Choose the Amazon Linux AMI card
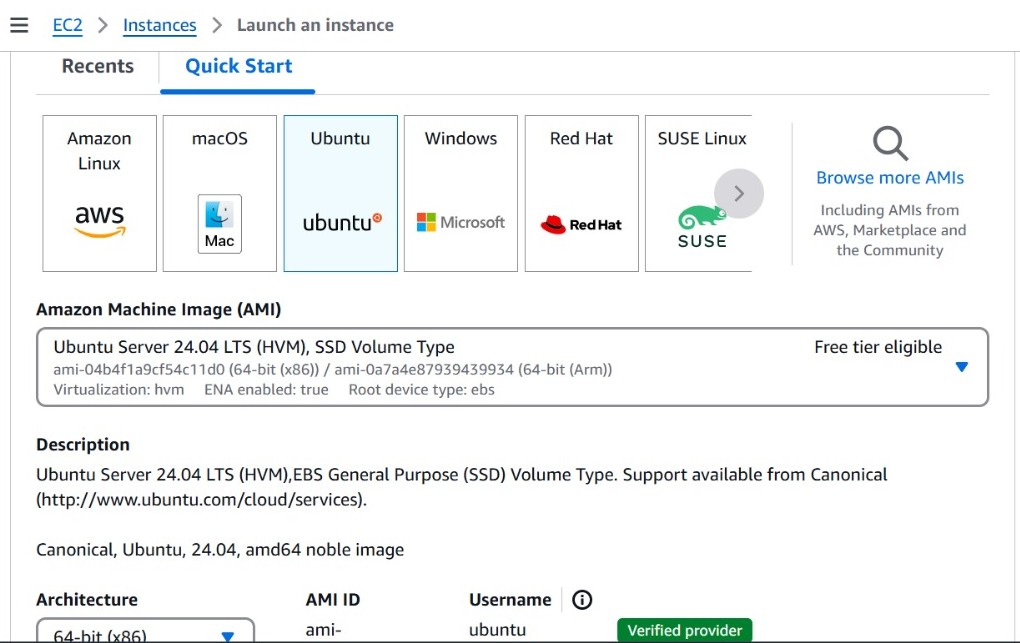 click(x=100, y=193)
